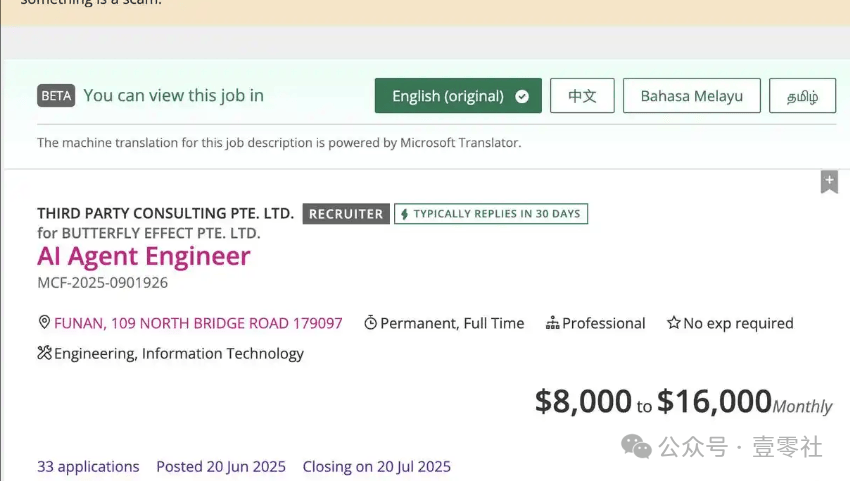Viewport: 850px width, 481px height.
Task: Click the RECRUITER badge
Action: [x=346, y=214]
